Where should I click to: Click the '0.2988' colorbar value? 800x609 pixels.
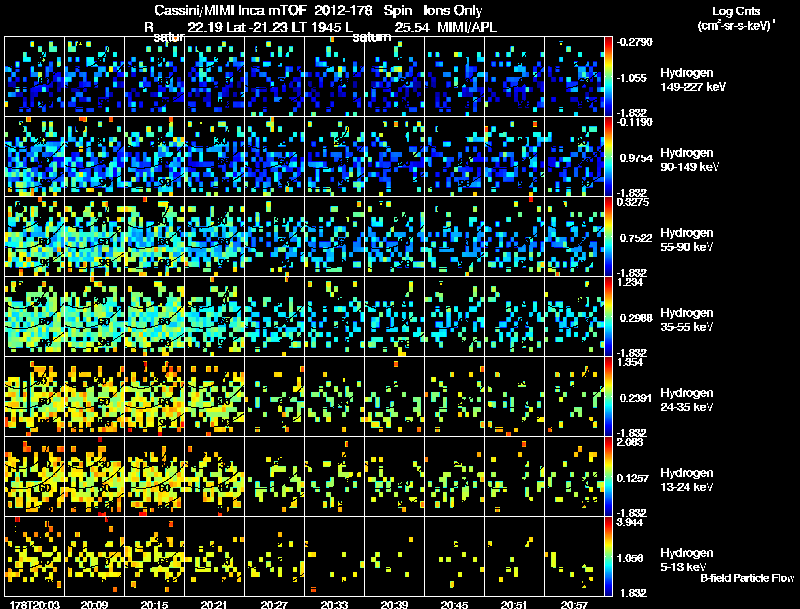[x=636, y=318]
